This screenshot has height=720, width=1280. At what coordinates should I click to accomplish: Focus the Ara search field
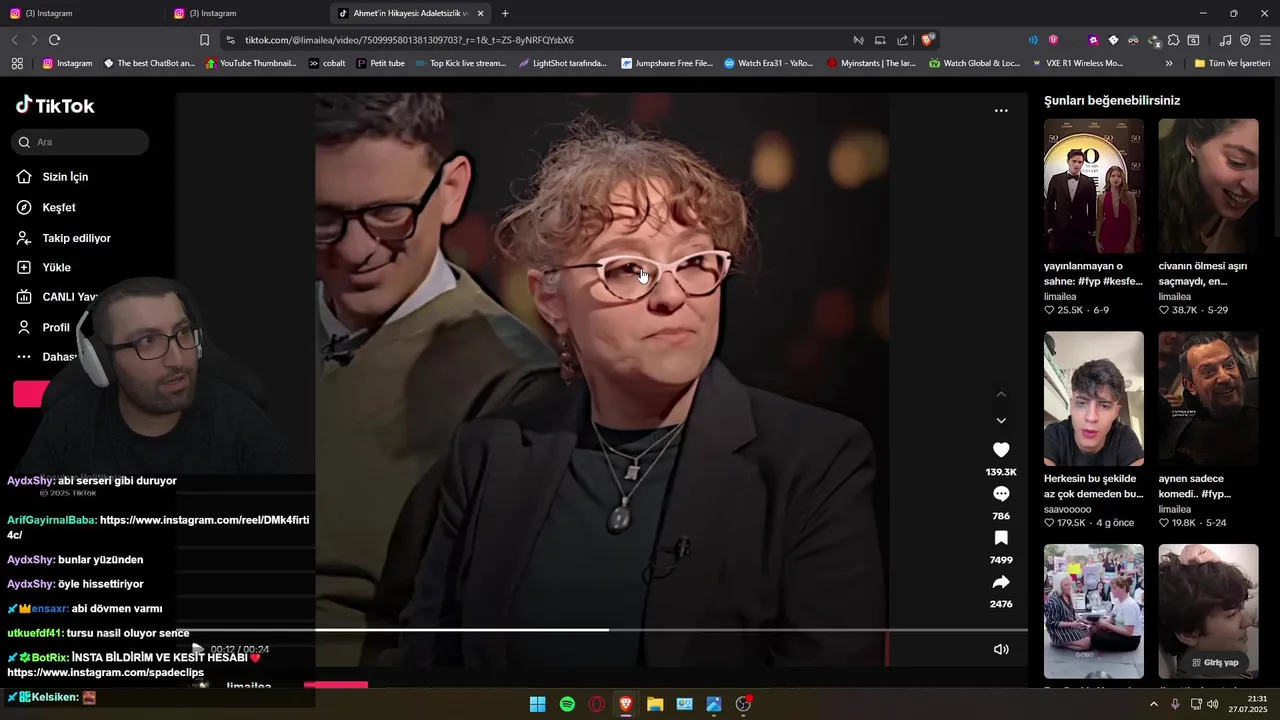click(81, 142)
